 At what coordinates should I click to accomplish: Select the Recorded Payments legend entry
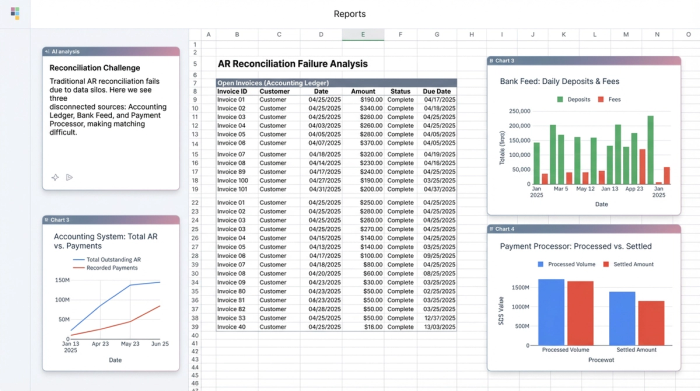coord(105,268)
